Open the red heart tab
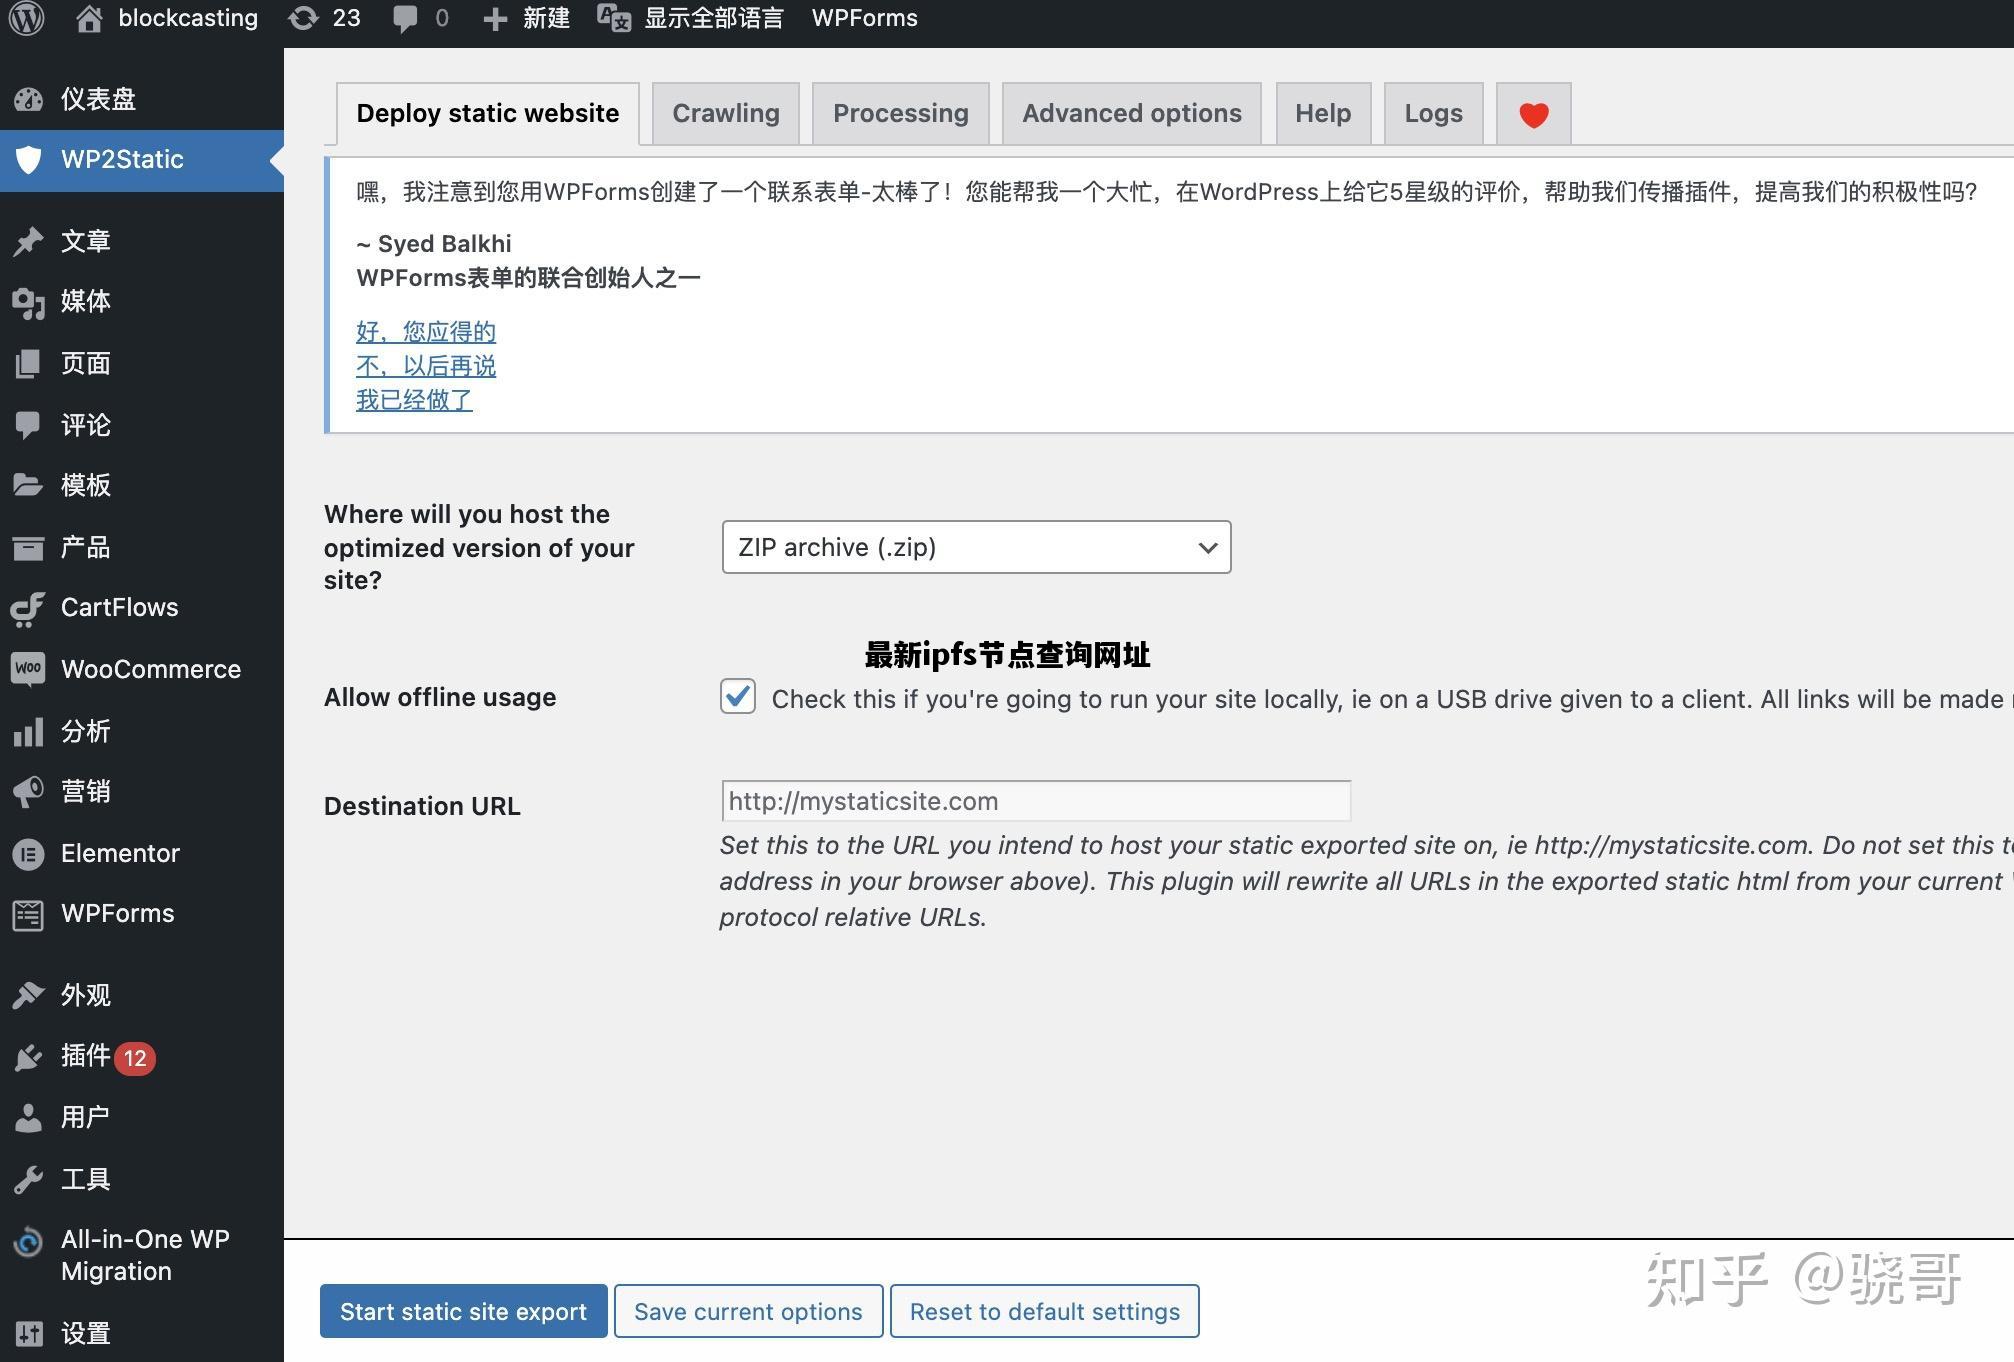2014x1362 pixels. pyautogui.click(x=1534, y=114)
